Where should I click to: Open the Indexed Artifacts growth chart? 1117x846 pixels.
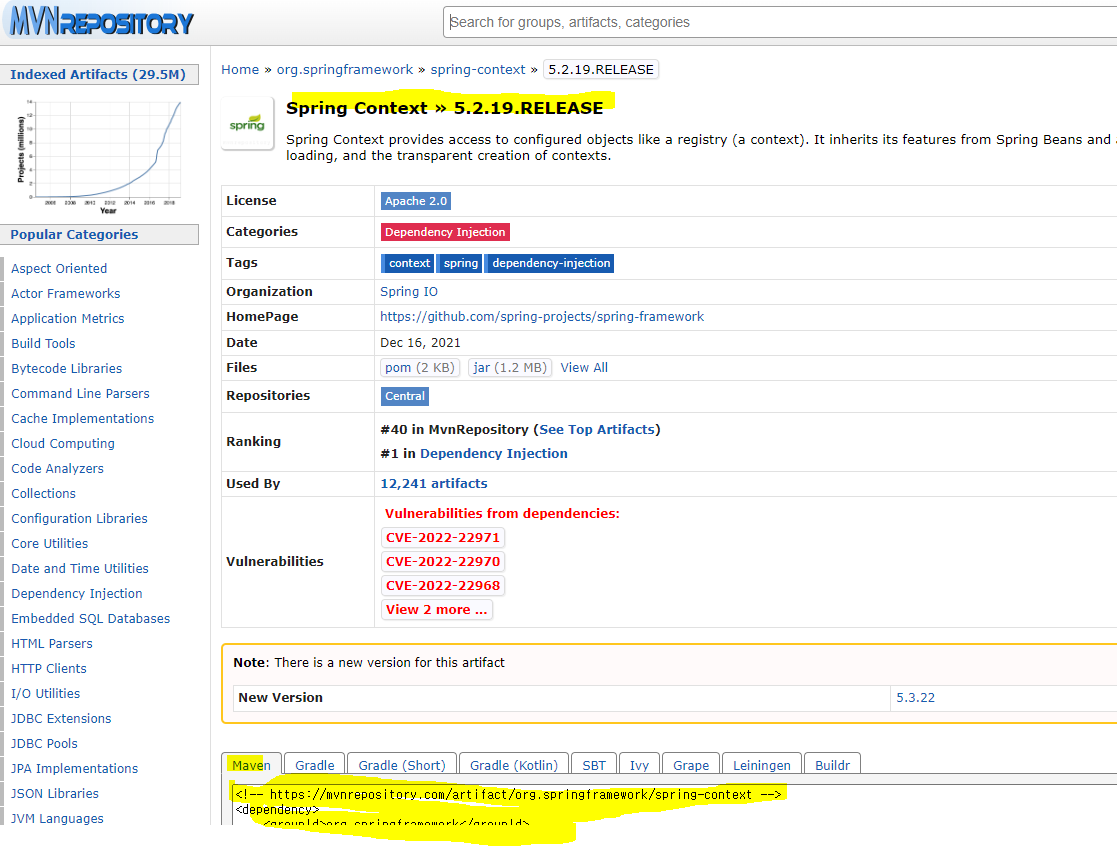click(99, 155)
